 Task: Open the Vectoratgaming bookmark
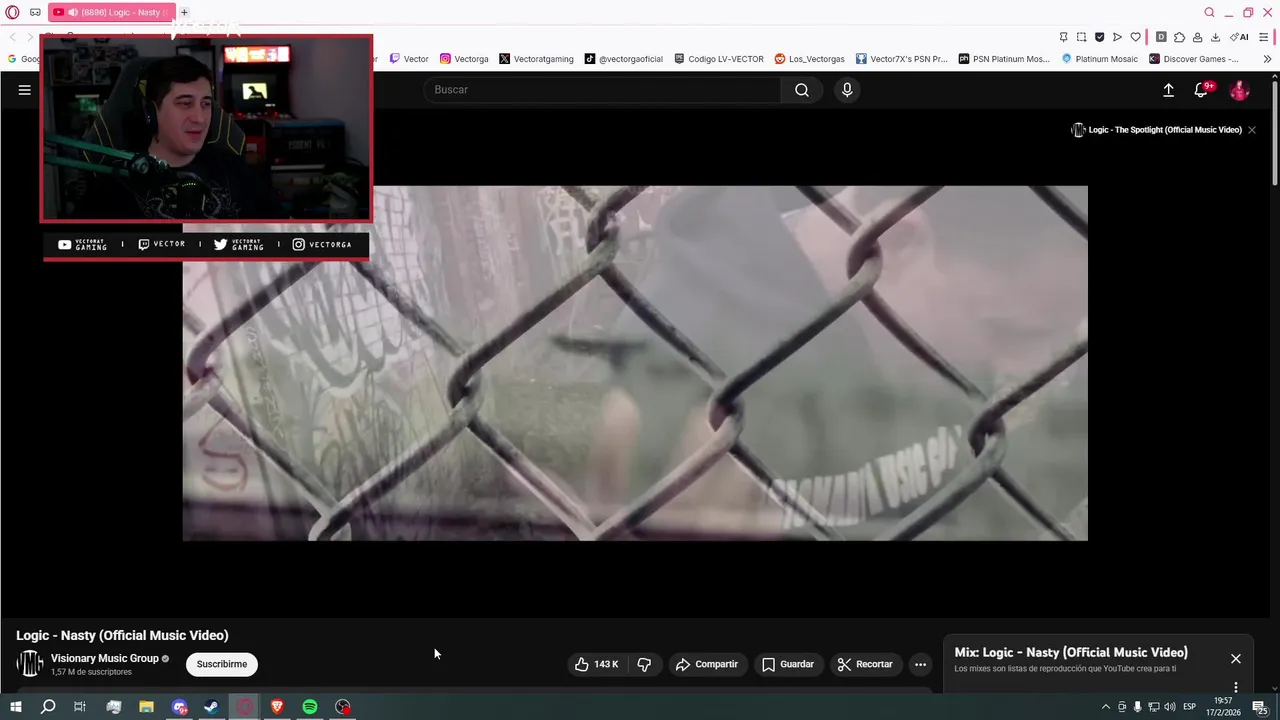pyautogui.click(x=536, y=59)
